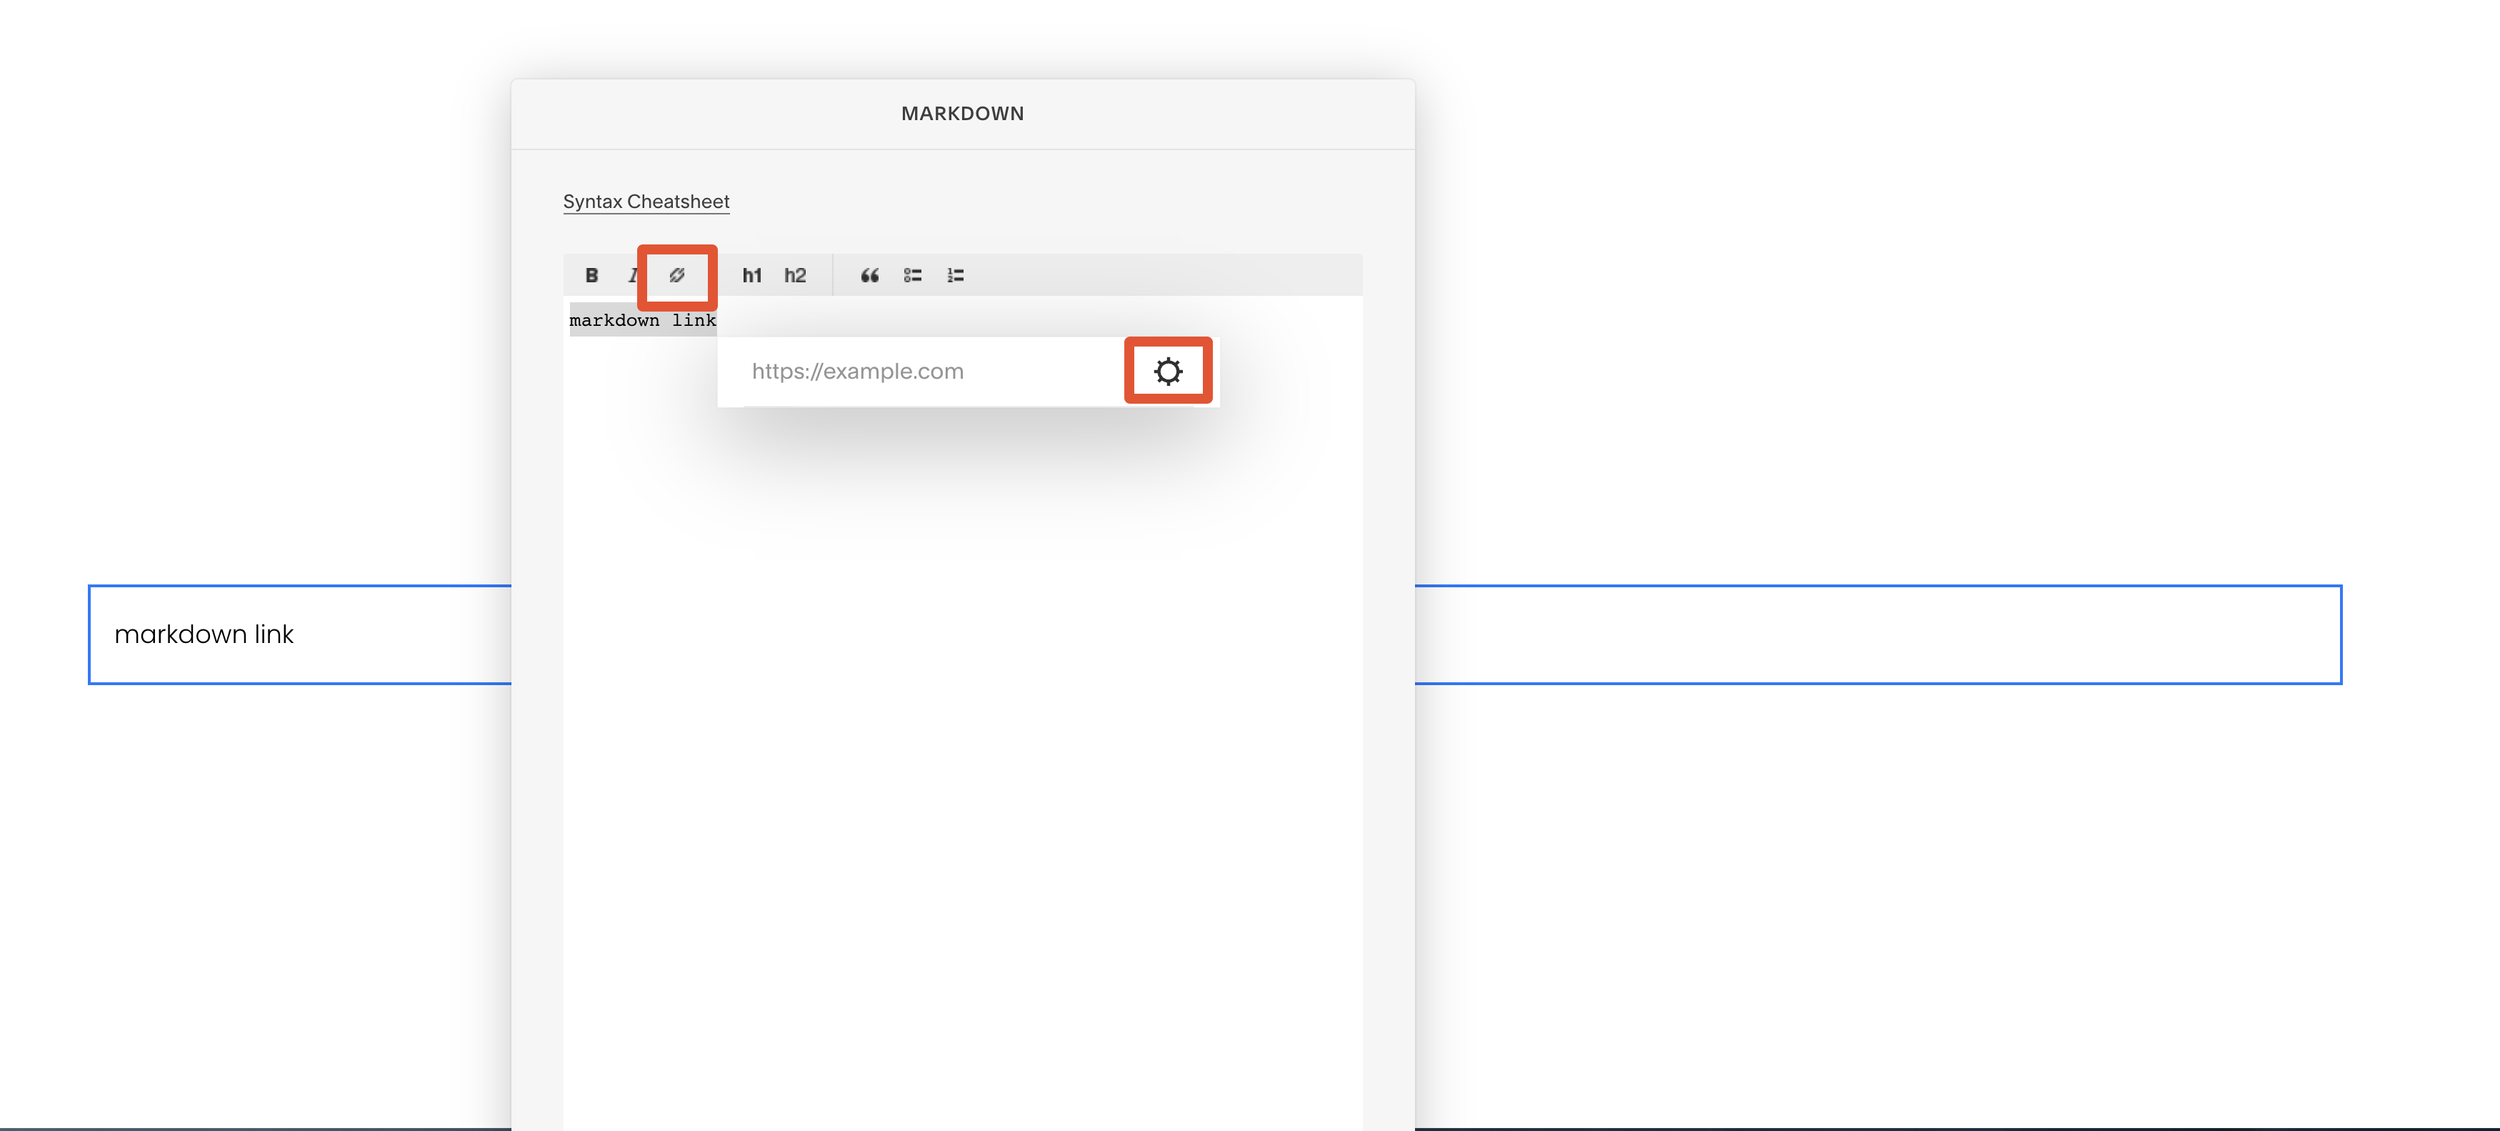The height and width of the screenshot is (1131, 2500).
Task: Apply italic formatting with the I icon
Action: pyautogui.click(x=633, y=276)
